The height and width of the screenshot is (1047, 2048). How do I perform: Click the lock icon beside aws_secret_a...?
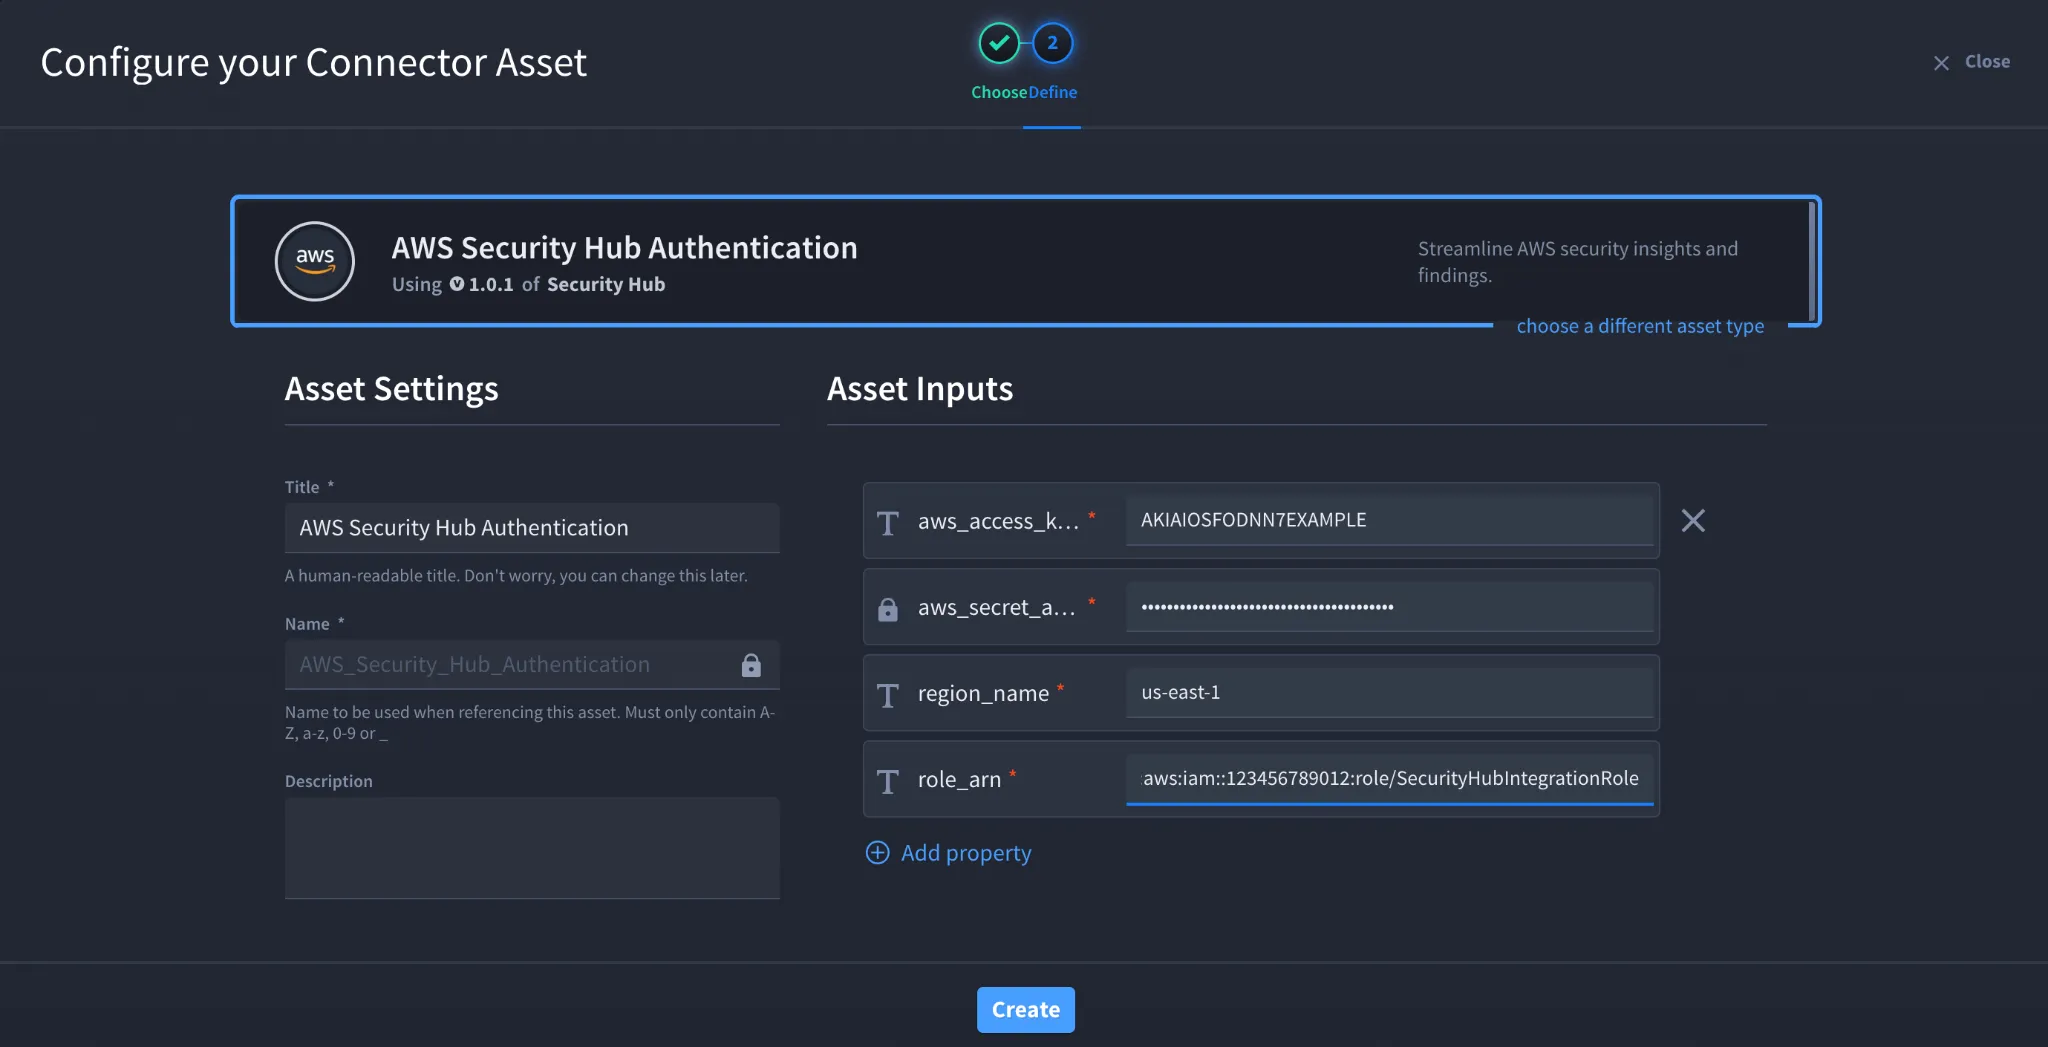(x=888, y=609)
